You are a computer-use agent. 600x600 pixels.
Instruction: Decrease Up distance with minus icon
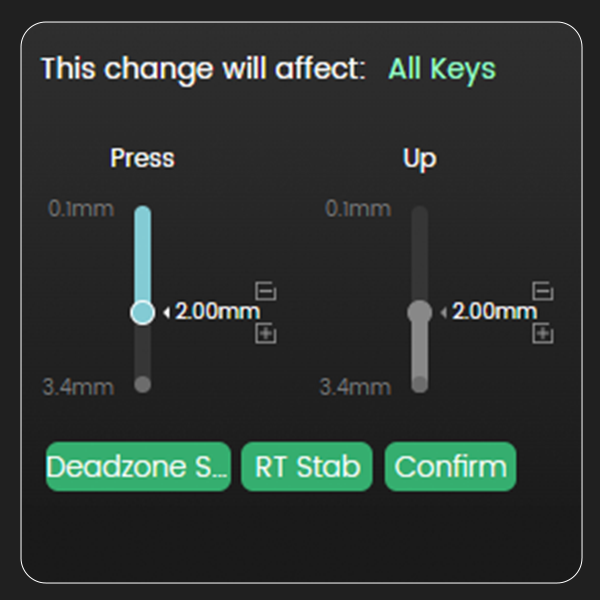(542, 292)
